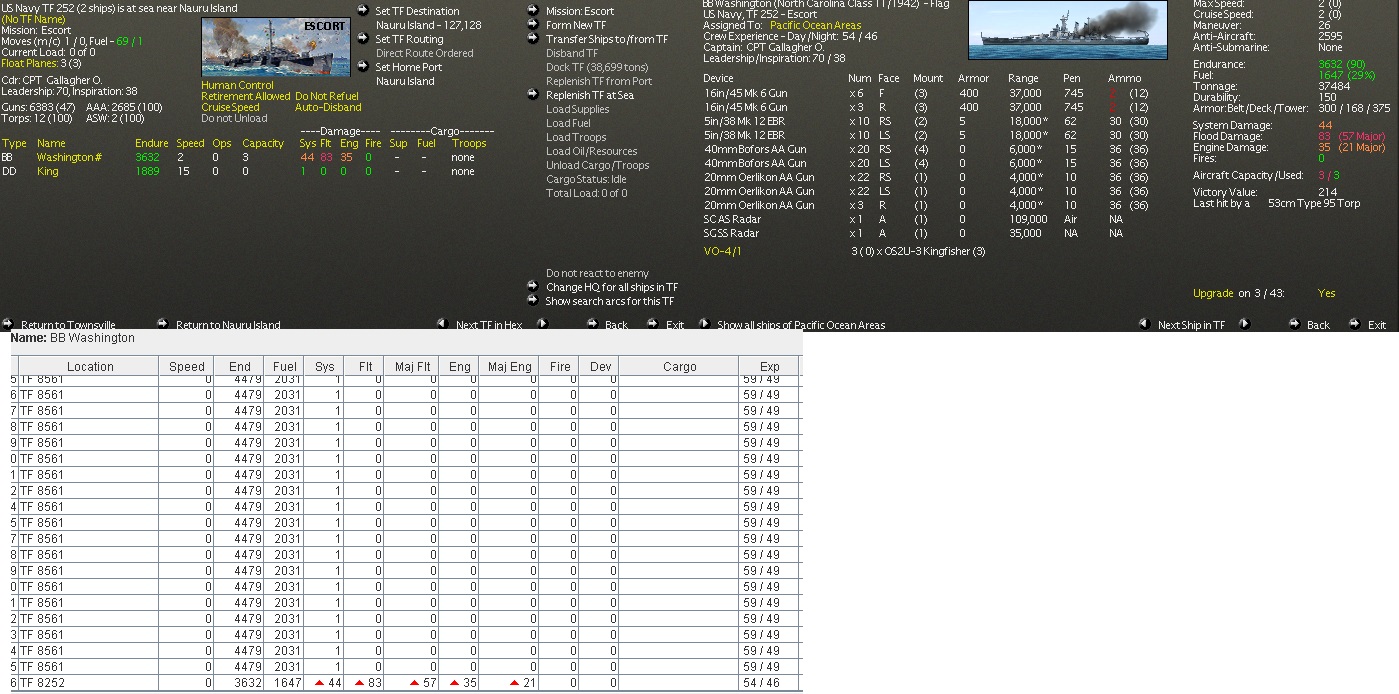Click the arrow icon for Show search arcs
Screen dimensions: 1399x694
(534, 300)
